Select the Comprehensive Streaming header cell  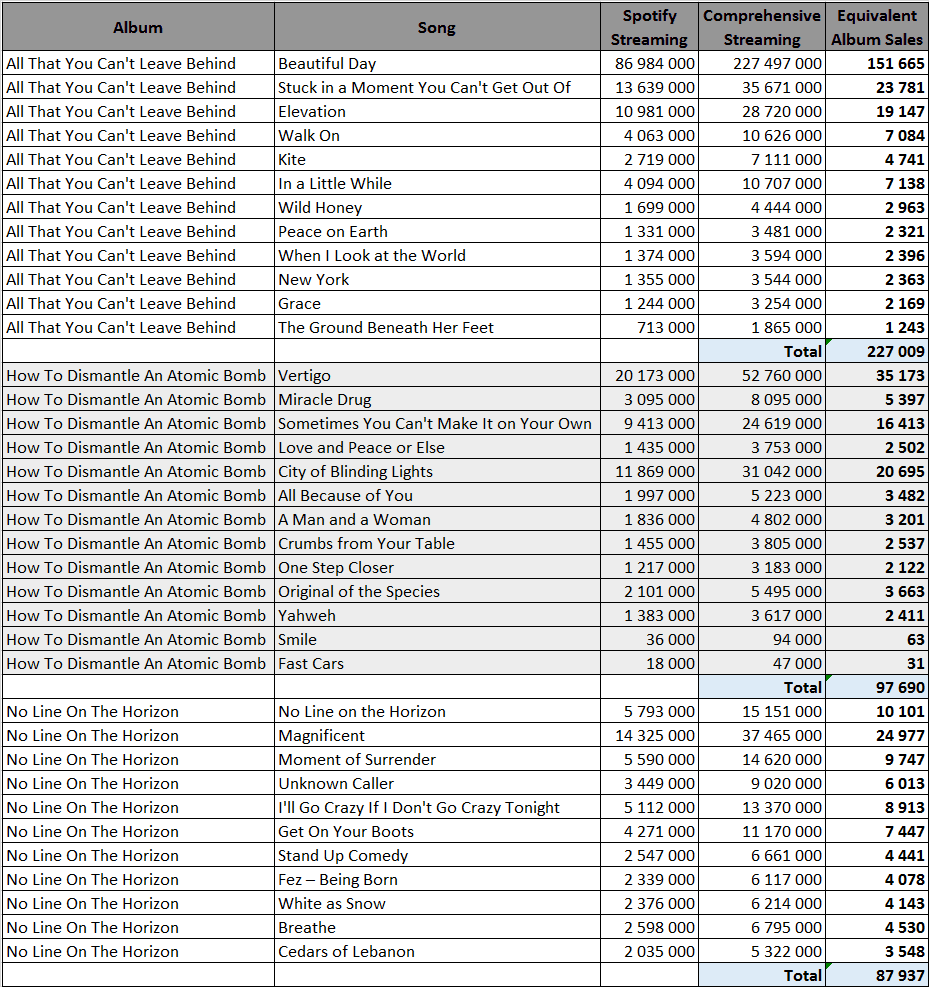762,27
